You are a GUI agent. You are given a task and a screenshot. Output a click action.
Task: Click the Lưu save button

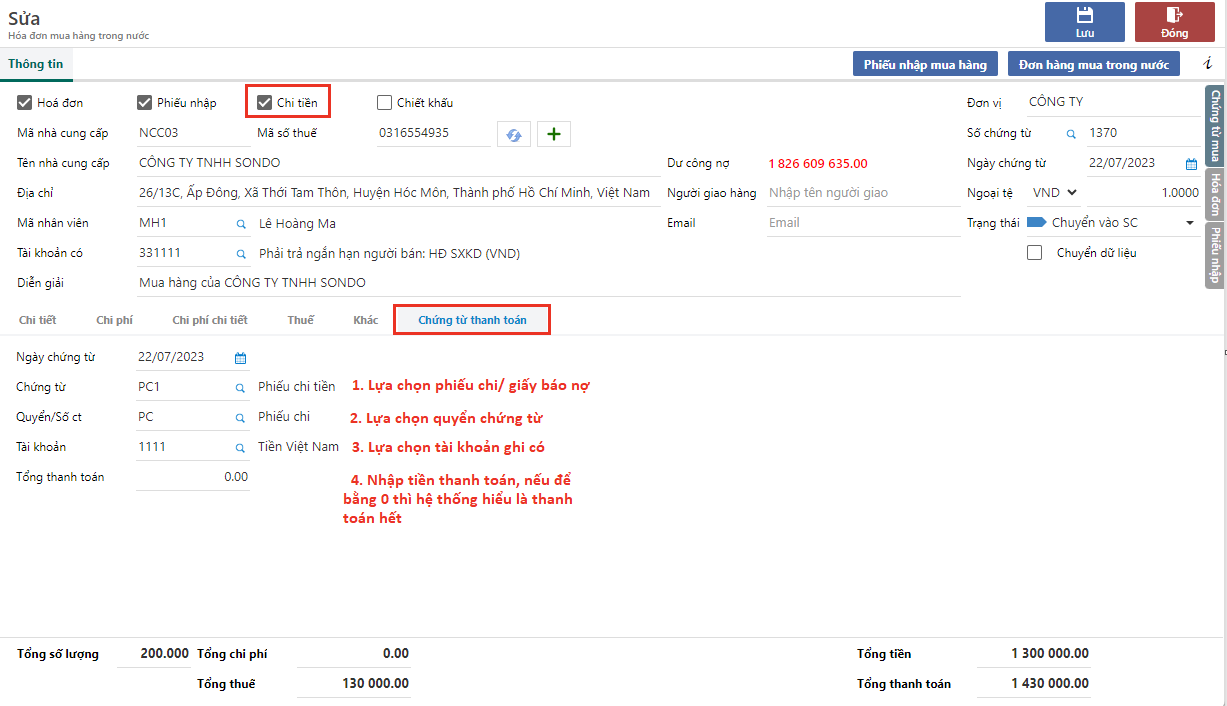coord(1084,22)
